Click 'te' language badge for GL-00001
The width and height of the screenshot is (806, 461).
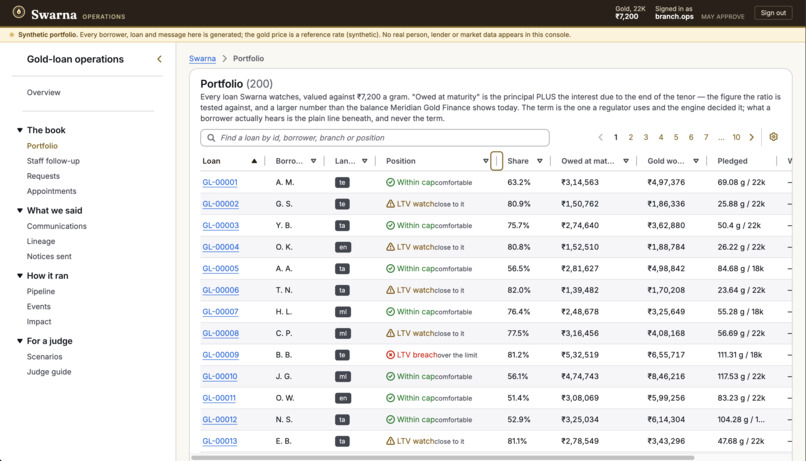pyautogui.click(x=342, y=182)
